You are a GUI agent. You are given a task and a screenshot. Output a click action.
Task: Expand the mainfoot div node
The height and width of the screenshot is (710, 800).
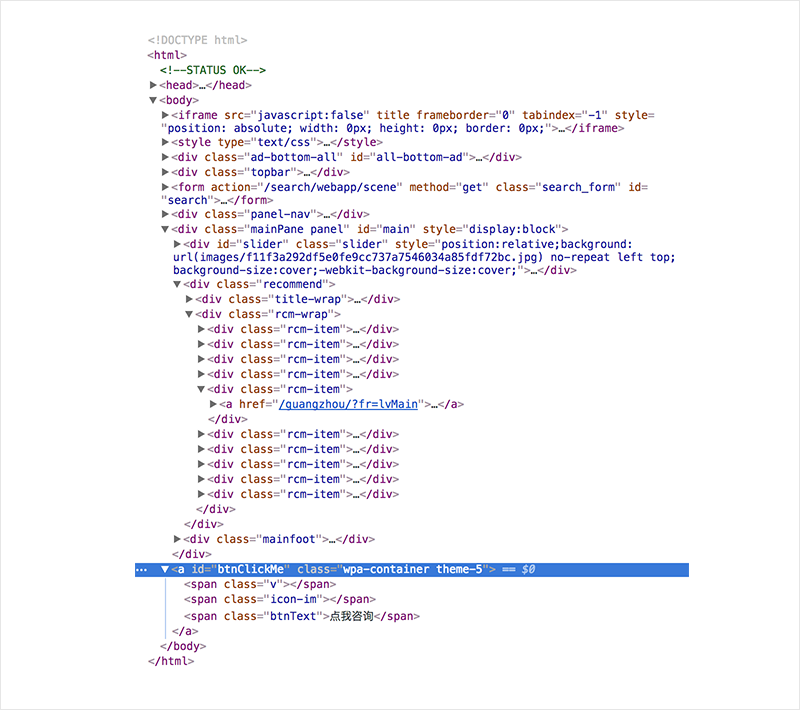[x=177, y=539]
